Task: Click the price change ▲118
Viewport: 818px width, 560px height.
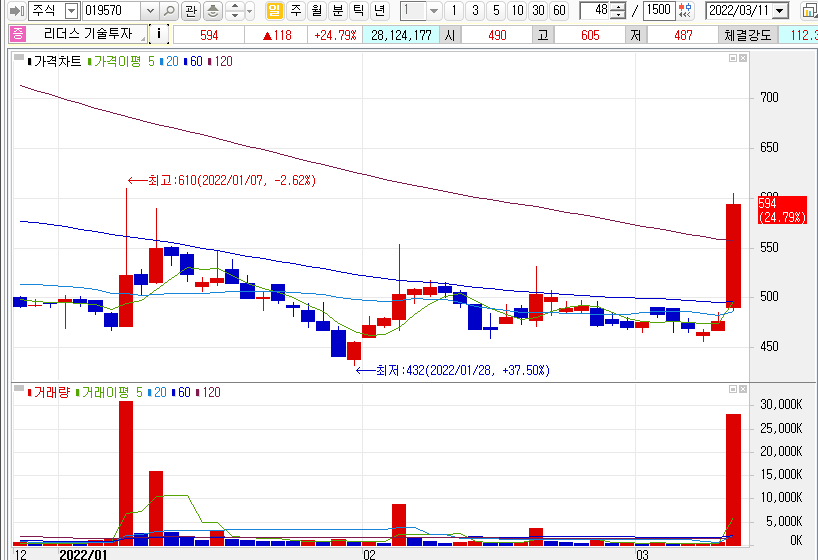Action: pyautogui.click(x=277, y=35)
